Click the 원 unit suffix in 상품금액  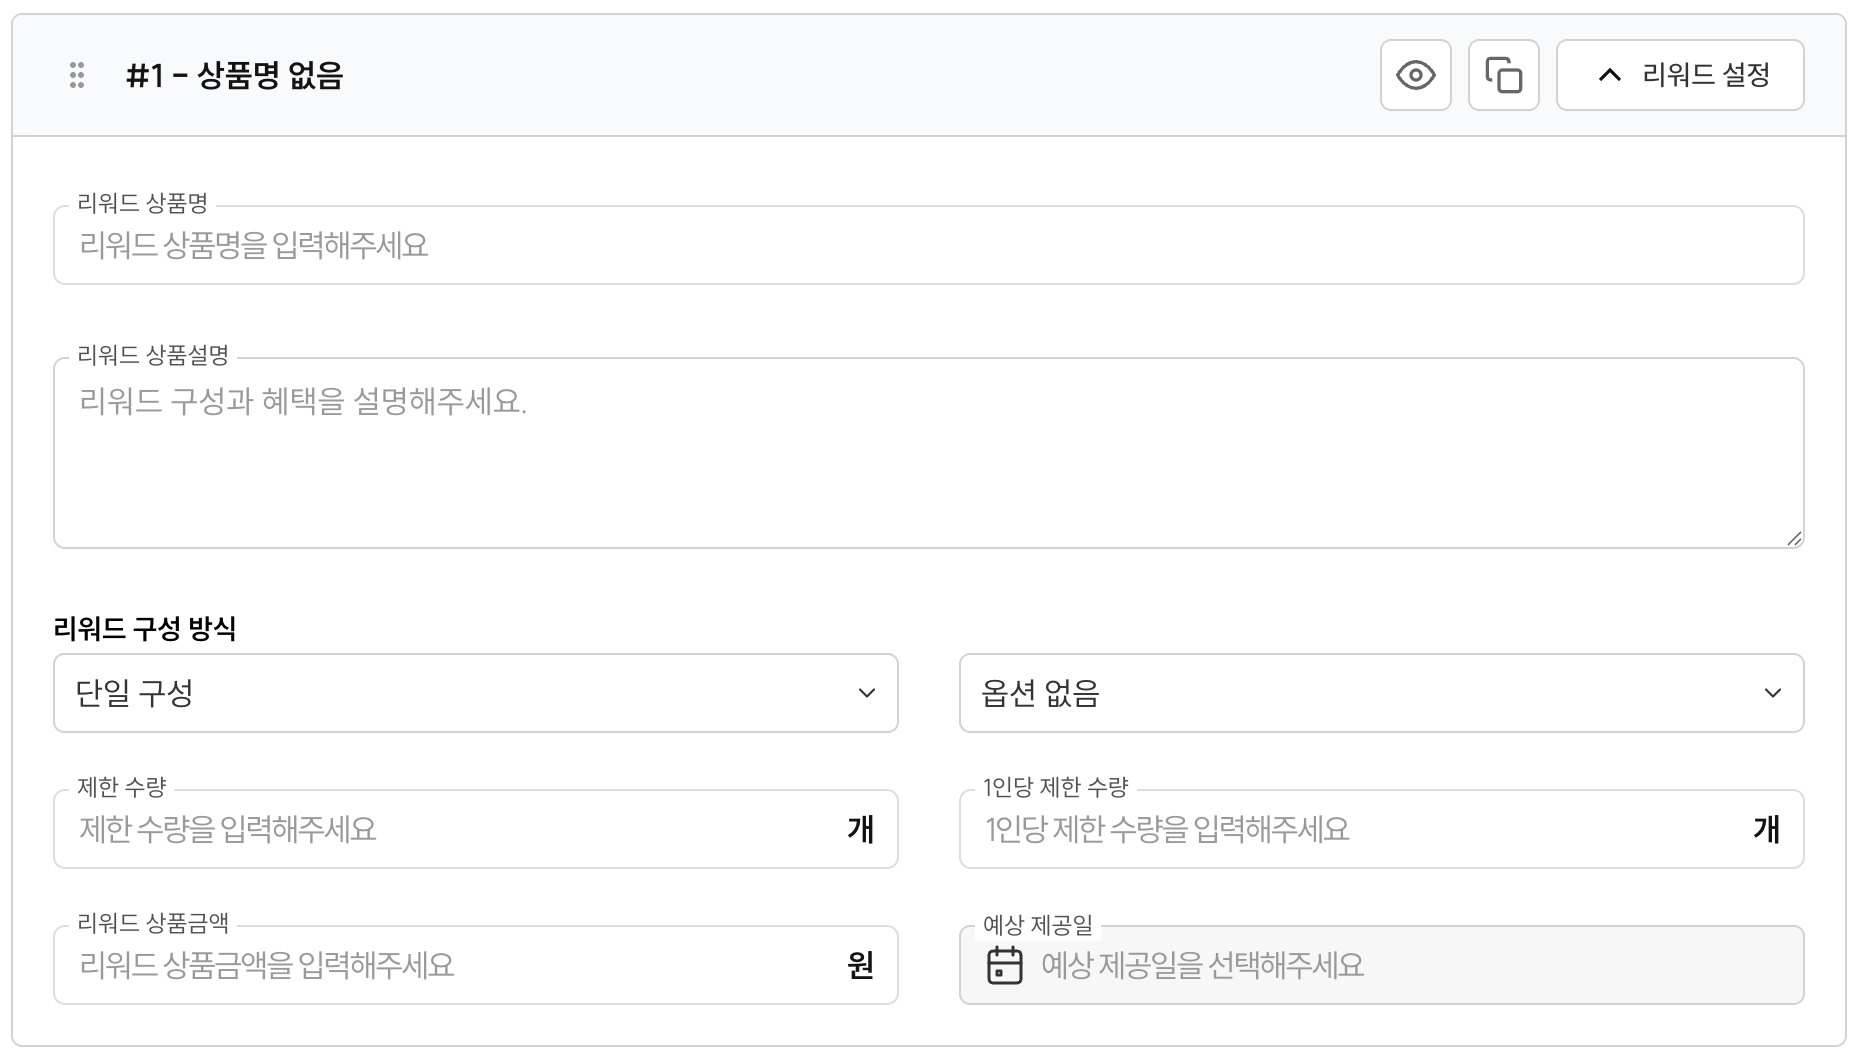coord(860,965)
